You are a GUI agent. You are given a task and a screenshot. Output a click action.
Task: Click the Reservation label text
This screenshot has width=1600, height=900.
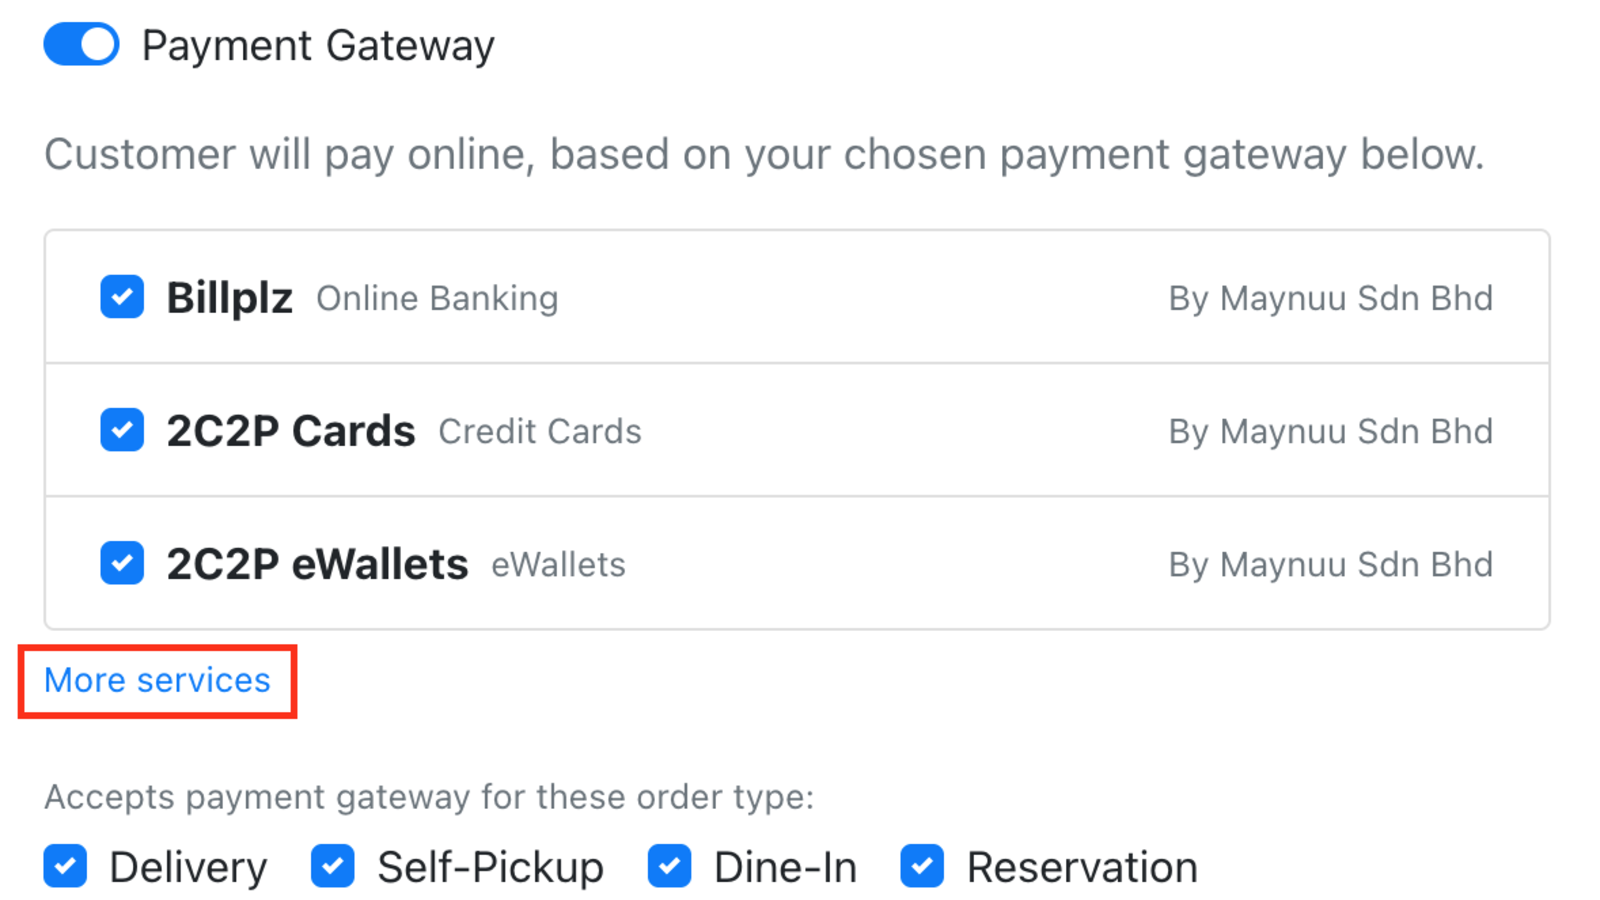(1081, 867)
